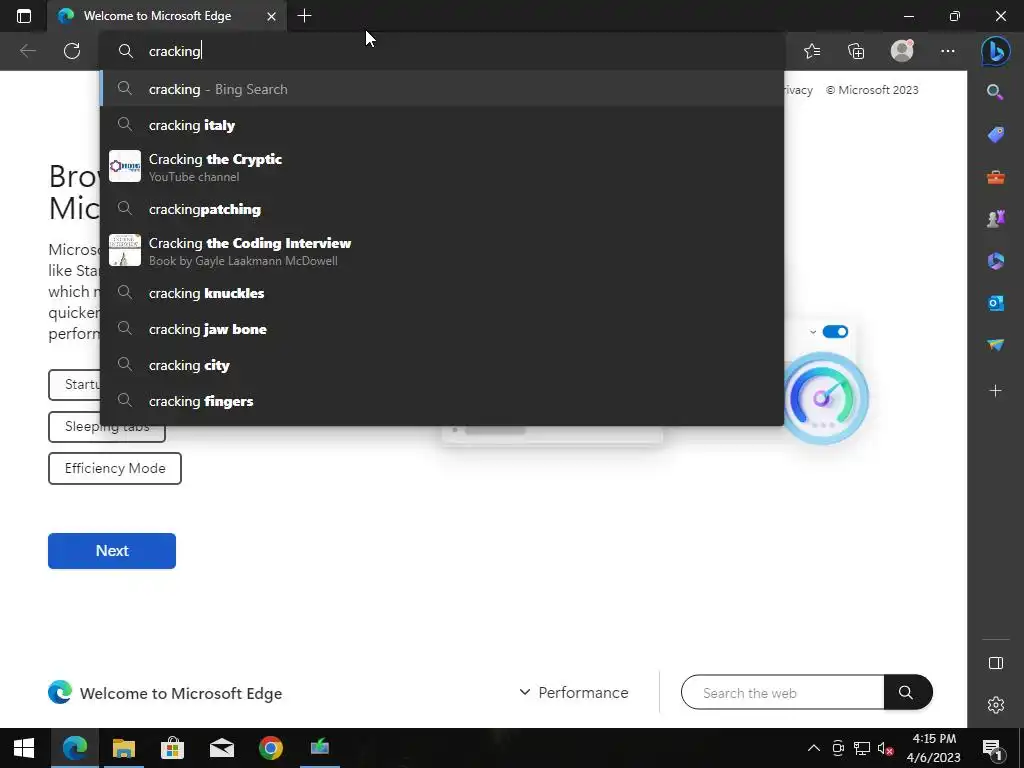
Task: Choose 'Cracking the Cryptic' YouTube channel suggestion
Action: point(442,167)
